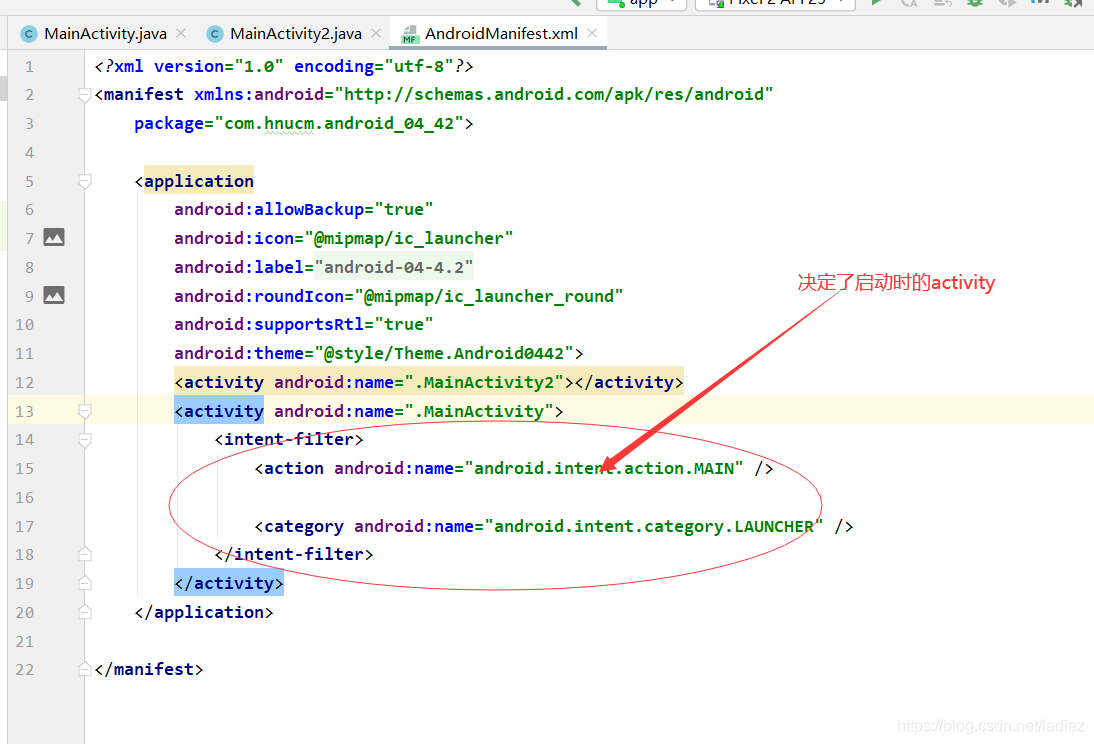The height and width of the screenshot is (744, 1094).
Task: Click the android.intent.action.MAIN value
Action: coord(604,468)
